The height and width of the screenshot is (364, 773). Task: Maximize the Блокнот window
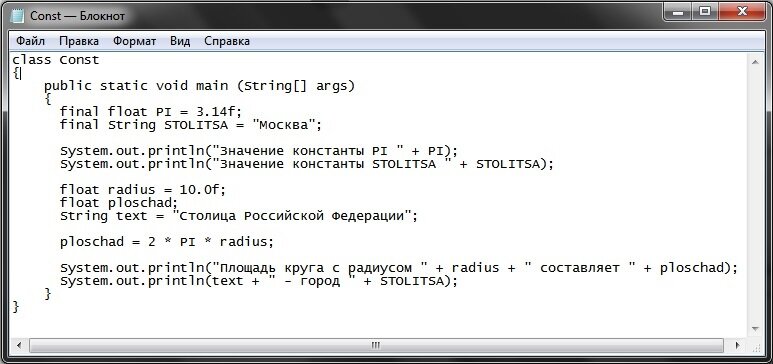705,12
